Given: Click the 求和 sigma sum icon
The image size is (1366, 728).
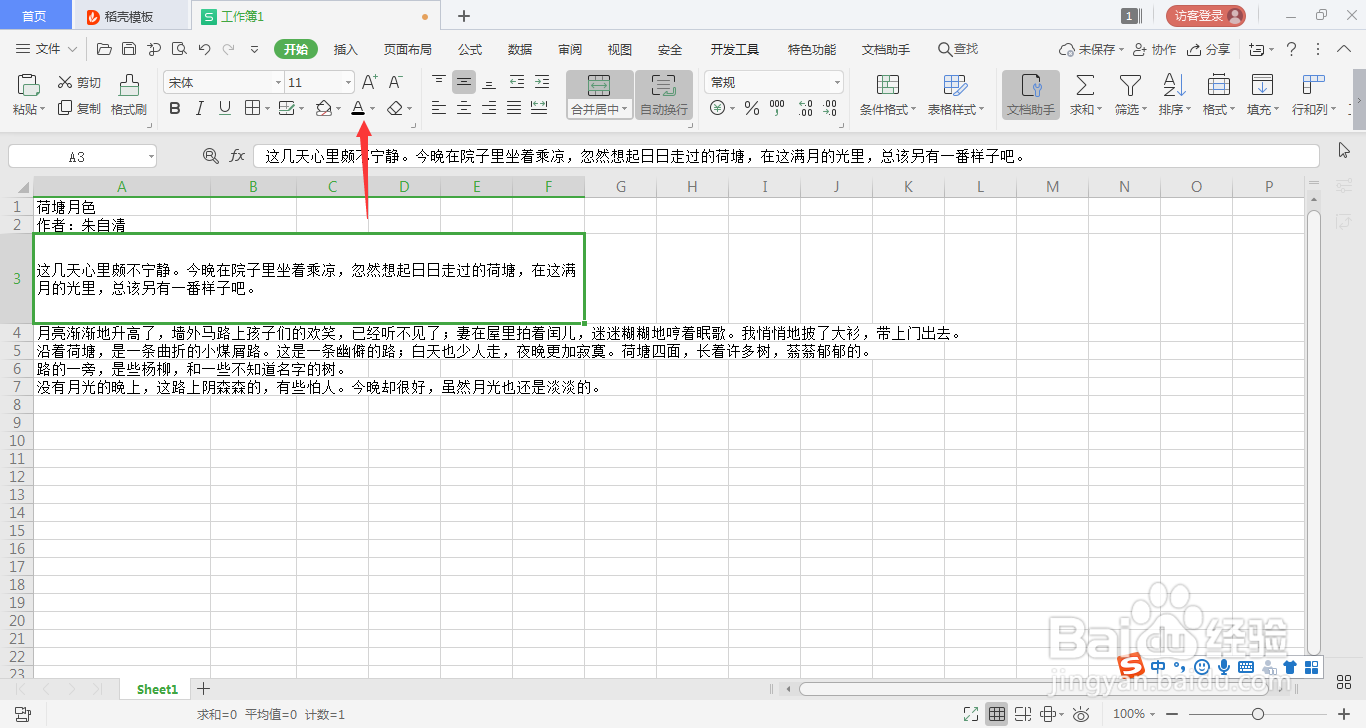Looking at the screenshot, I should (x=1084, y=85).
